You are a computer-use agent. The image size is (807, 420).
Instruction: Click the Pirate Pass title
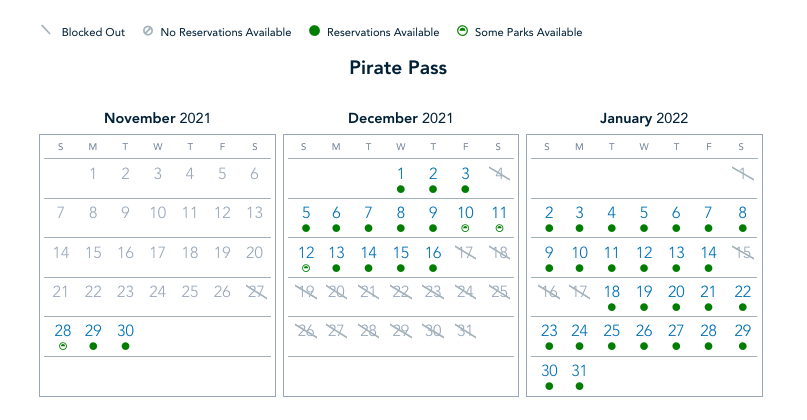click(x=398, y=68)
